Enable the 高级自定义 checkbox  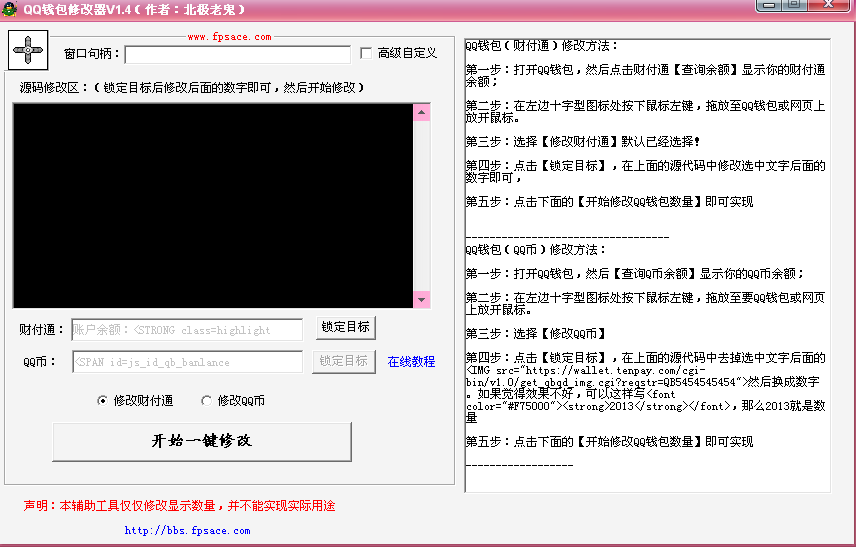pos(366,53)
